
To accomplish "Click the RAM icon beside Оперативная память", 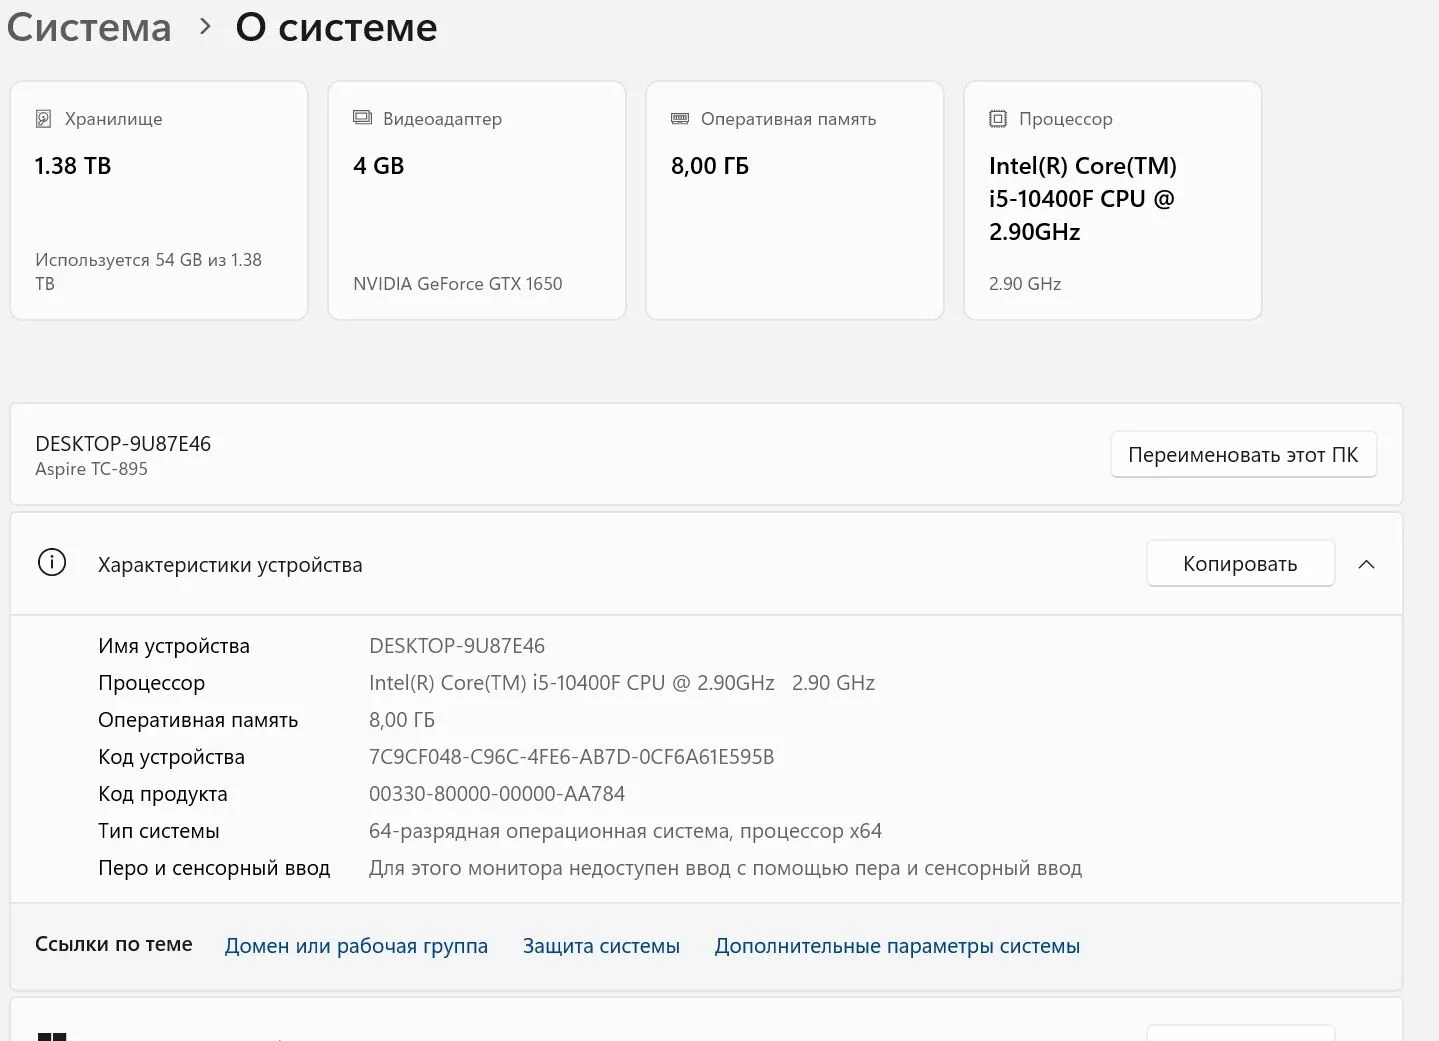I will [x=680, y=118].
